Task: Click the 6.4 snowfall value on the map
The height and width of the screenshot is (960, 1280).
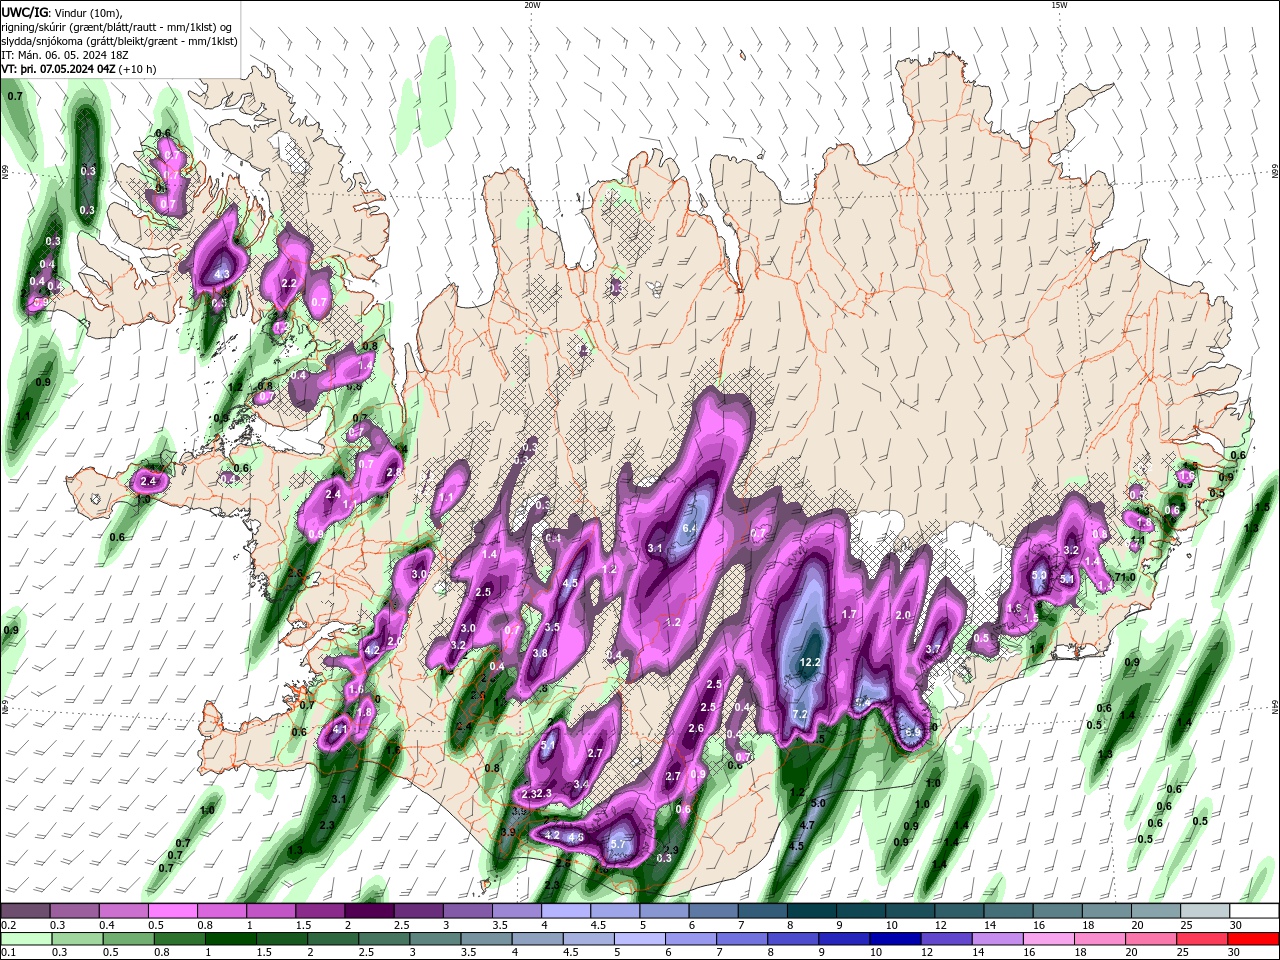Action: pyautogui.click(x=689, y=528)
